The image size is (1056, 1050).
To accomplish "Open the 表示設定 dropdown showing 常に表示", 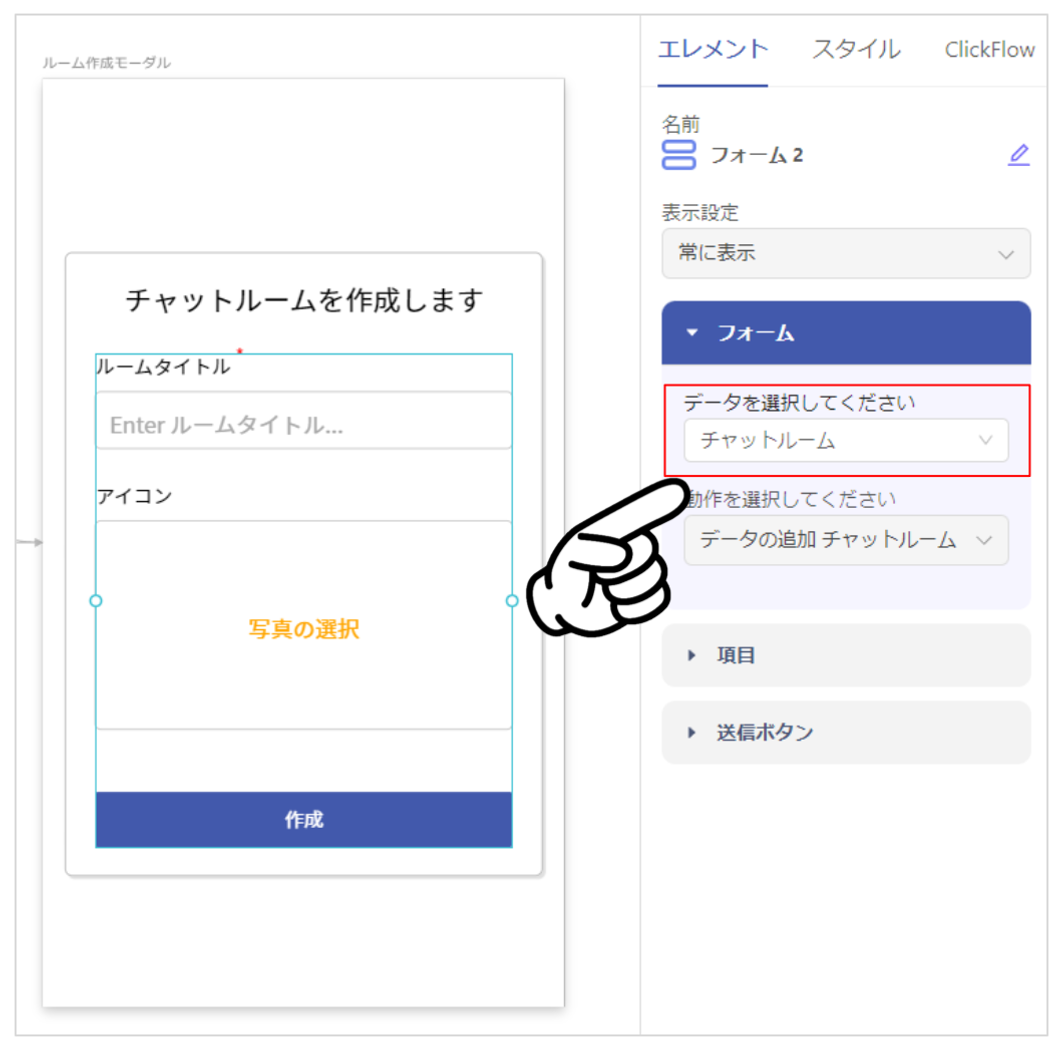I will click(846, 253).
